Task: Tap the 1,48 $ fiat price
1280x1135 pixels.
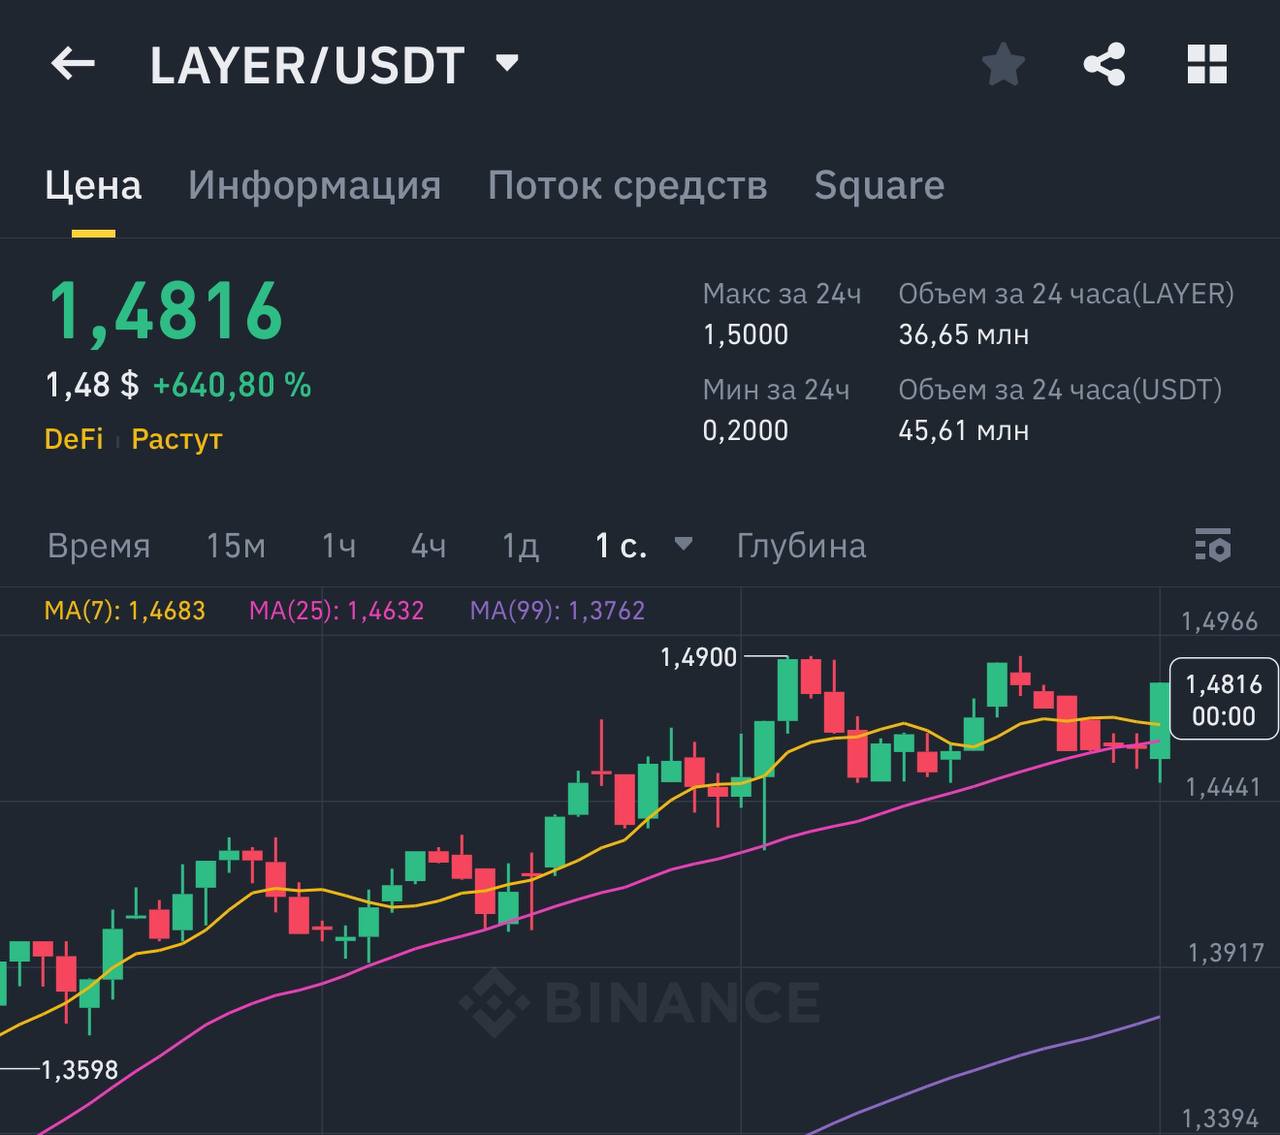Action: click(x=92, y=385)
